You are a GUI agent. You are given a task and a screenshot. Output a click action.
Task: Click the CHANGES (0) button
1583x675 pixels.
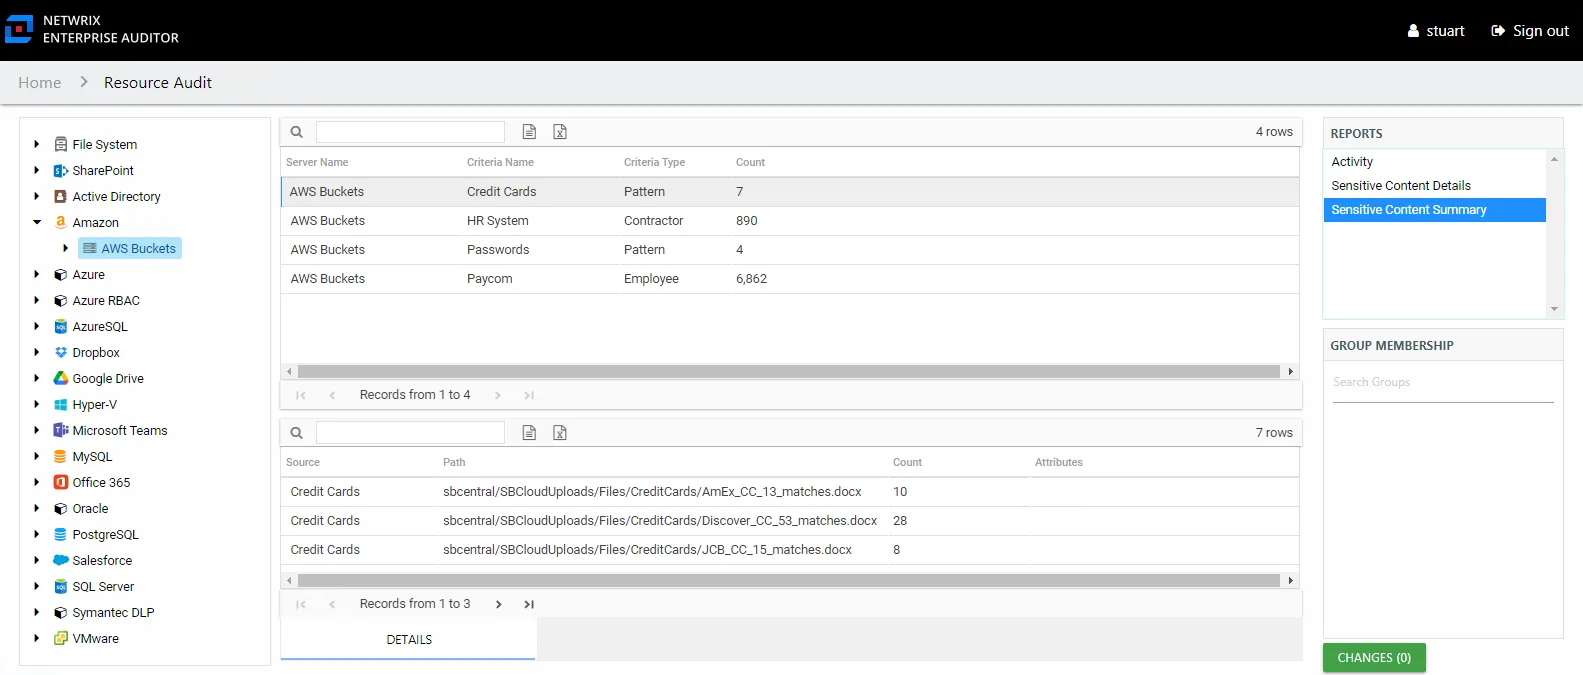pyautogui.click(x=1374, y=658)
